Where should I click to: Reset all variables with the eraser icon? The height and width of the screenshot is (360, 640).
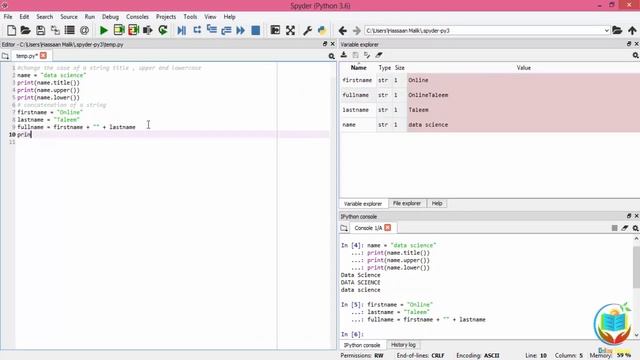379,55
